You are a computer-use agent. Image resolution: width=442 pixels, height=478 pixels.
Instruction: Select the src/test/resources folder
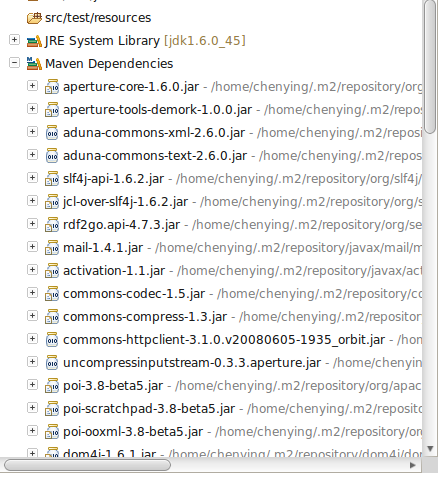pyautogui.click(x=98, y=18)
